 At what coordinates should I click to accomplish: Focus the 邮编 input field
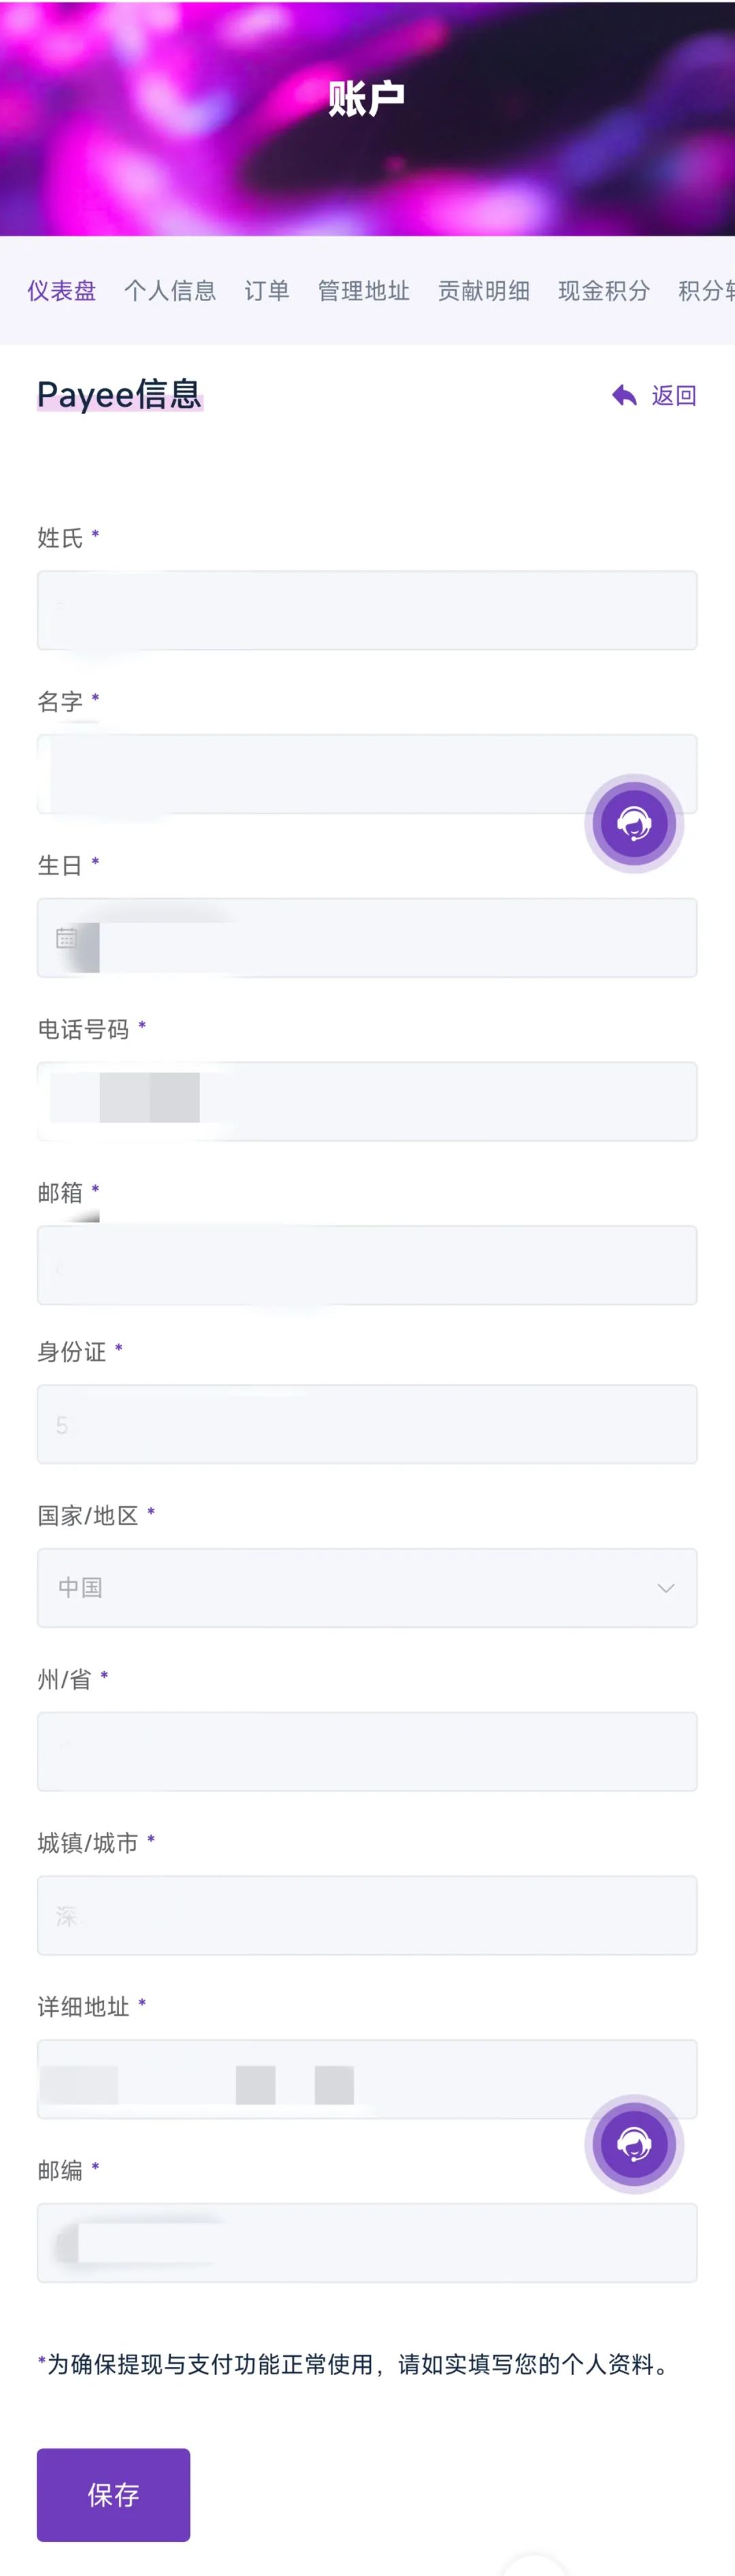pyautogui.click(x=367, y=2243)
